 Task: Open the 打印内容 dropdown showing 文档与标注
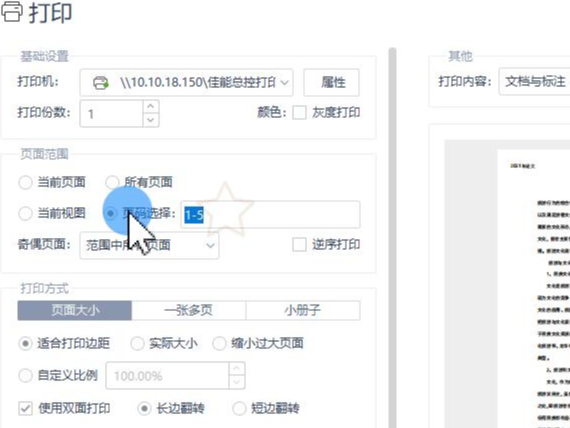(534, 81)
